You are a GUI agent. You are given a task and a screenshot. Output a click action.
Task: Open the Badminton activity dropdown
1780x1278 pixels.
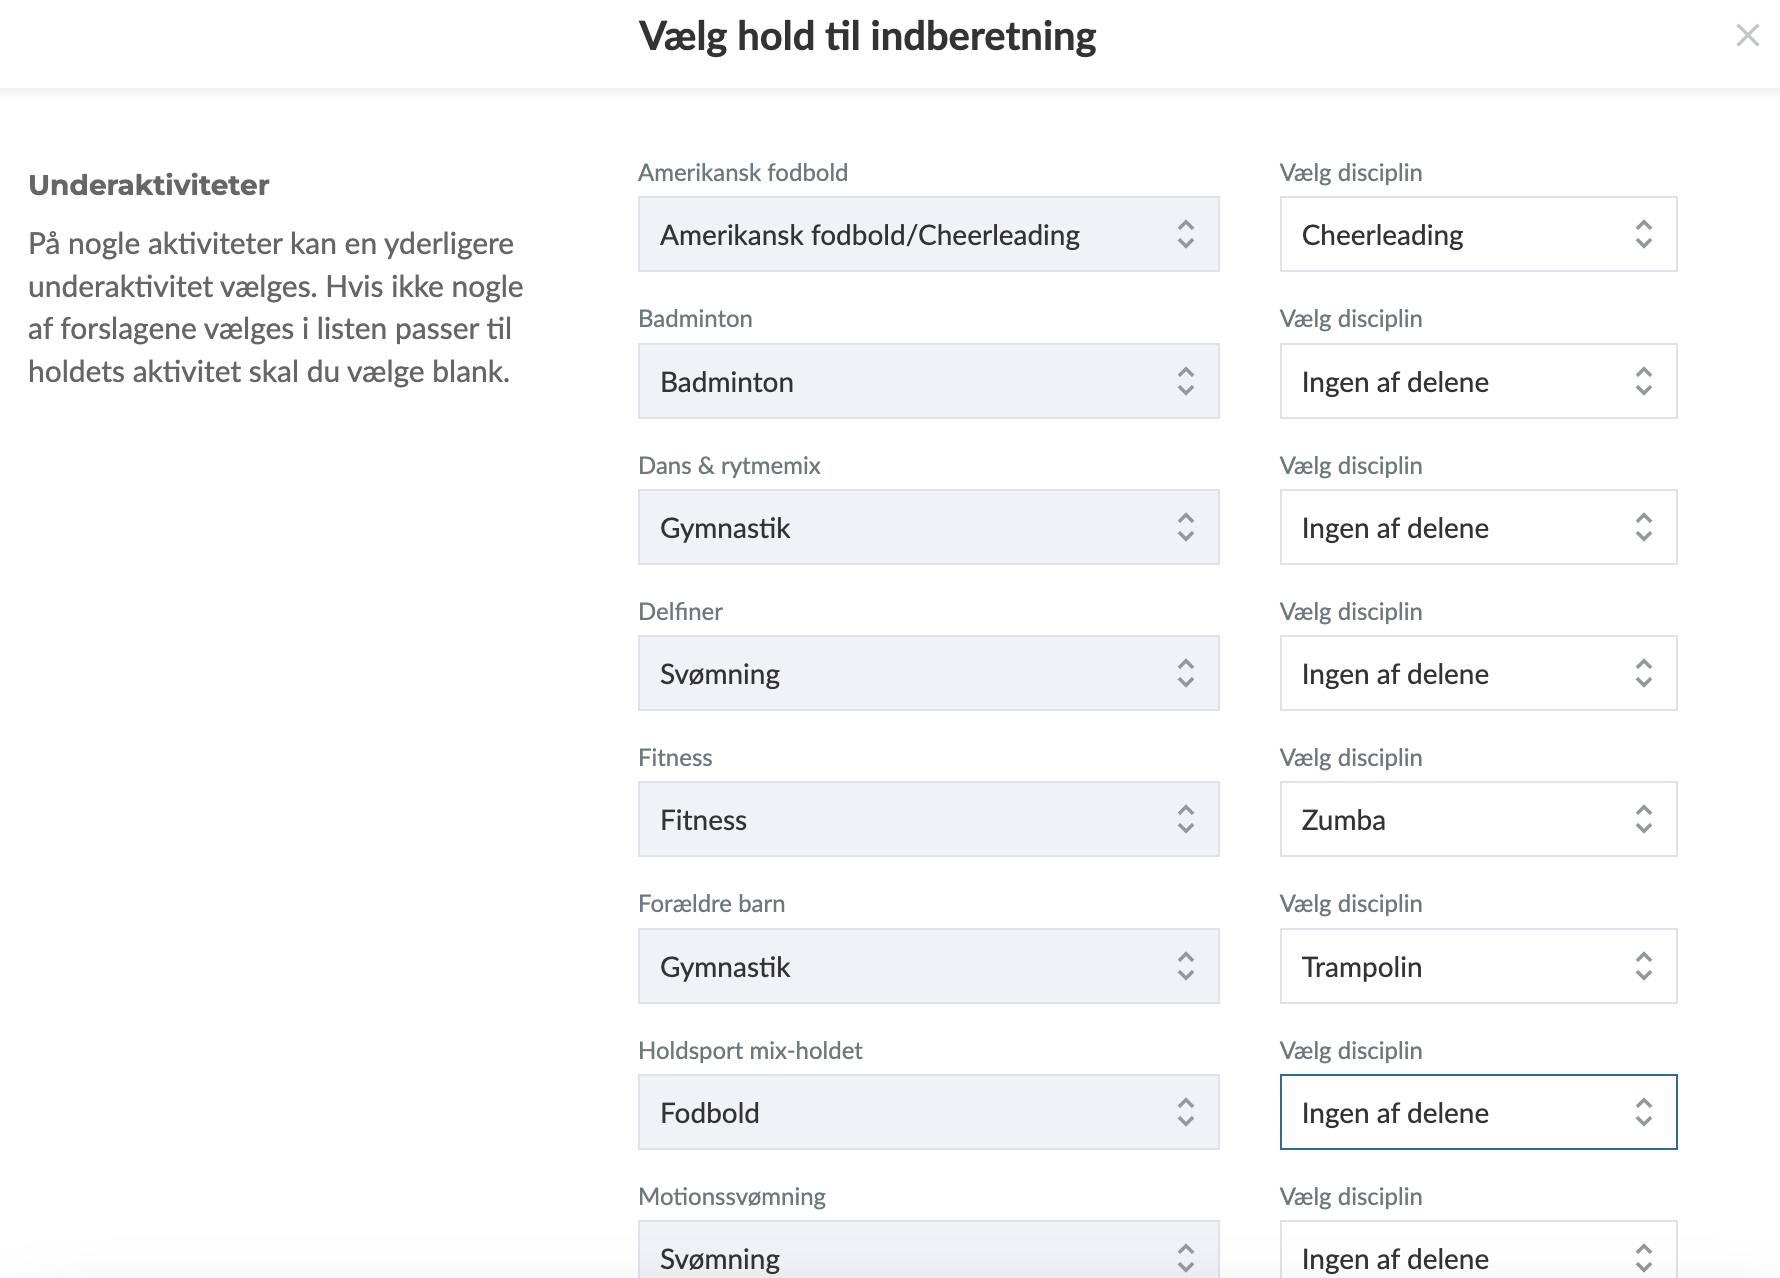[x=927, y=381]
